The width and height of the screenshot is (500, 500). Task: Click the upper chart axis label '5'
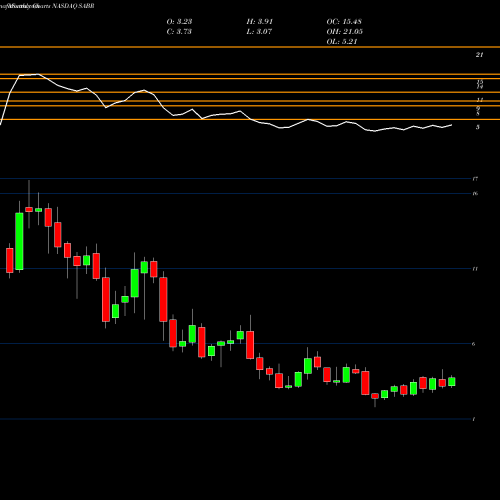478,127
